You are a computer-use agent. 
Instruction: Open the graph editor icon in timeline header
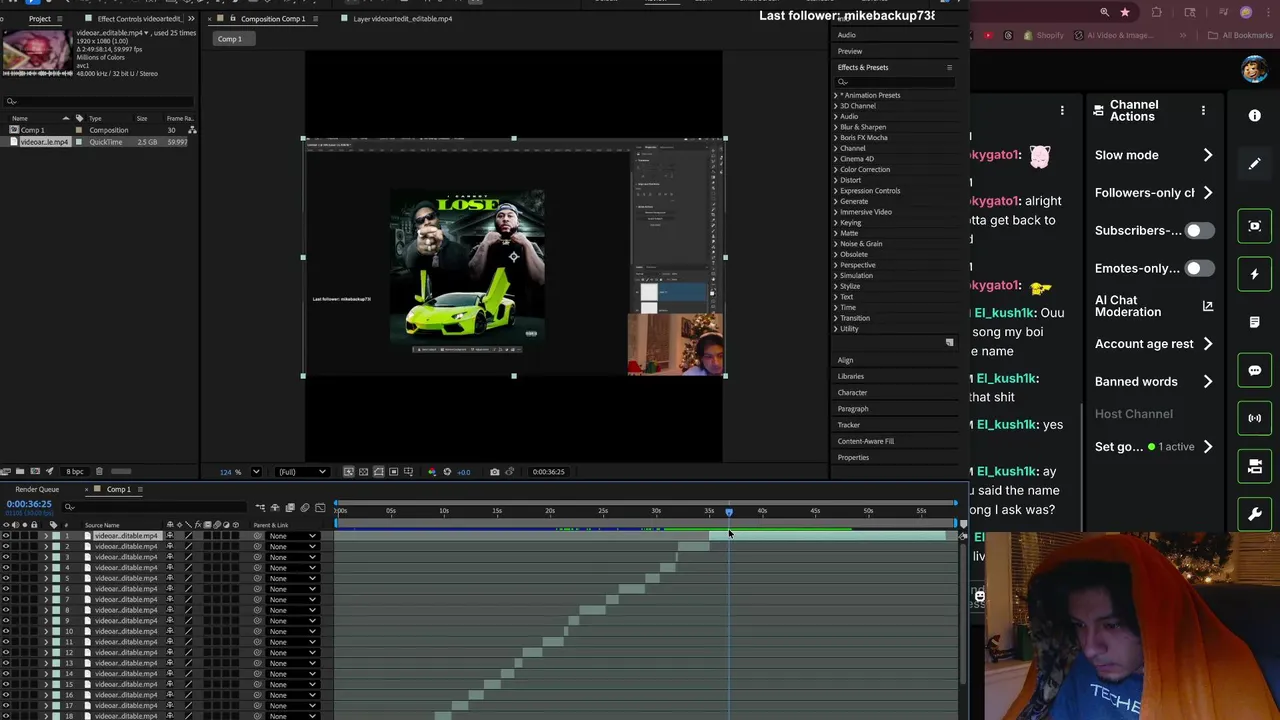click(320, 508)
